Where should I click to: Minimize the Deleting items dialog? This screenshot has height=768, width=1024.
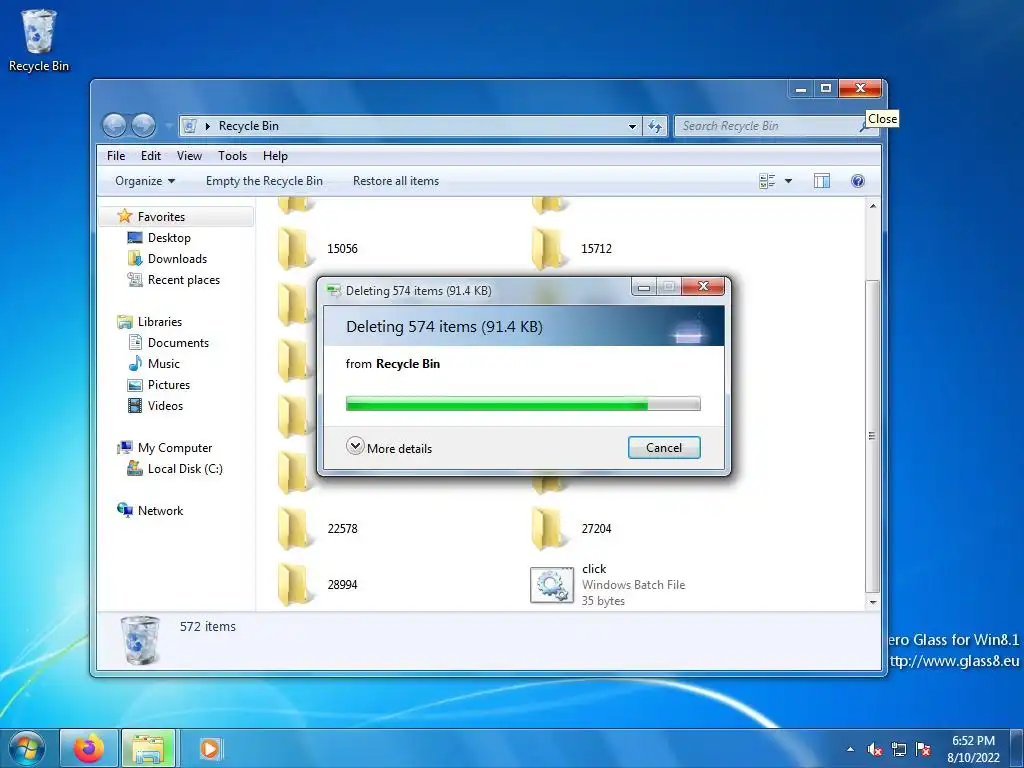(x=643, y=287)
